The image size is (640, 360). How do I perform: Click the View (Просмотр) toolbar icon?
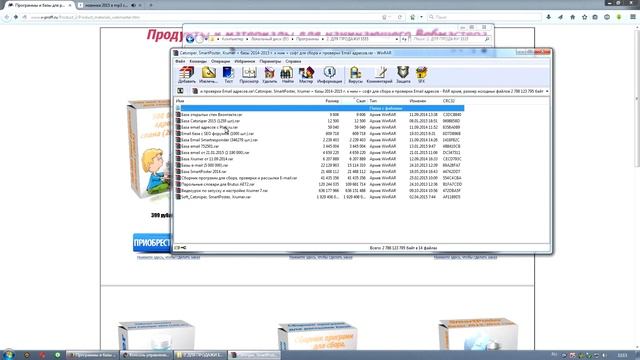pyautogui.click(x=249, y=75)
